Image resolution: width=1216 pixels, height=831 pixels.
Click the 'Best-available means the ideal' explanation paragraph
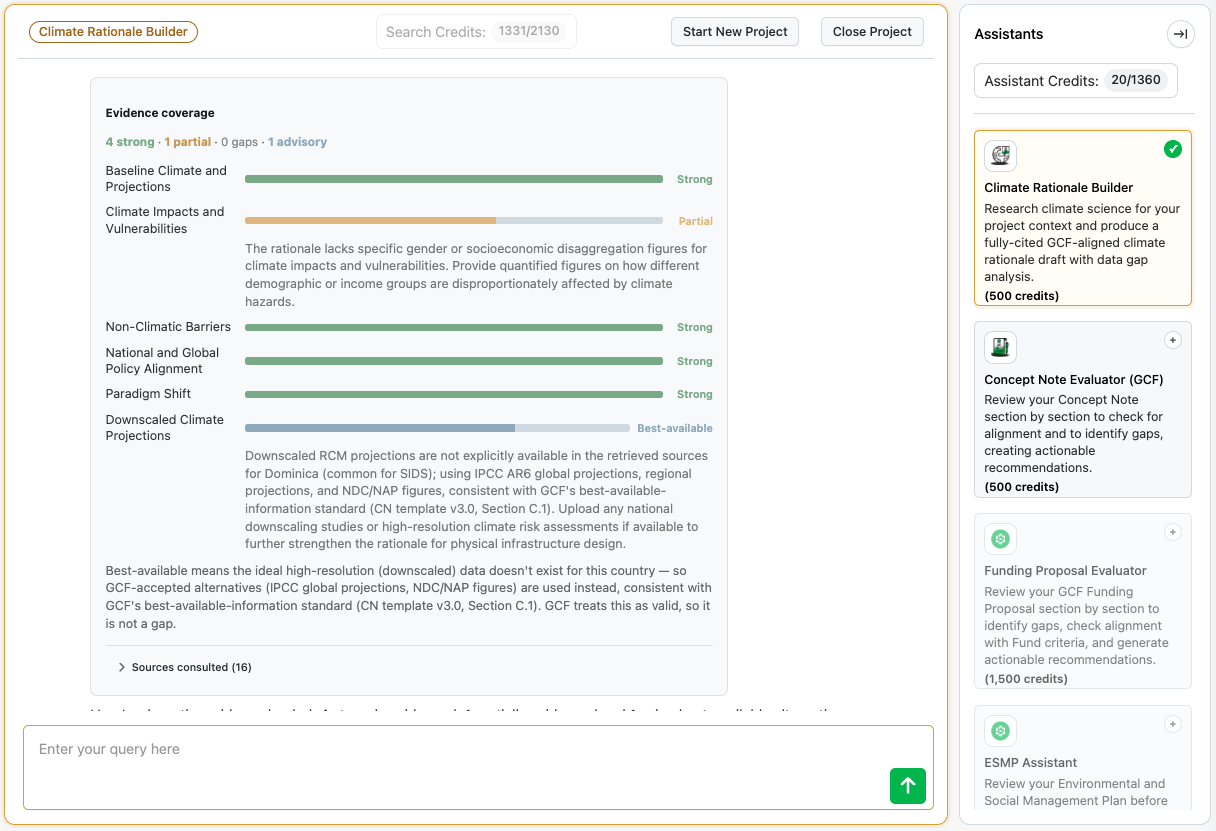409,597
